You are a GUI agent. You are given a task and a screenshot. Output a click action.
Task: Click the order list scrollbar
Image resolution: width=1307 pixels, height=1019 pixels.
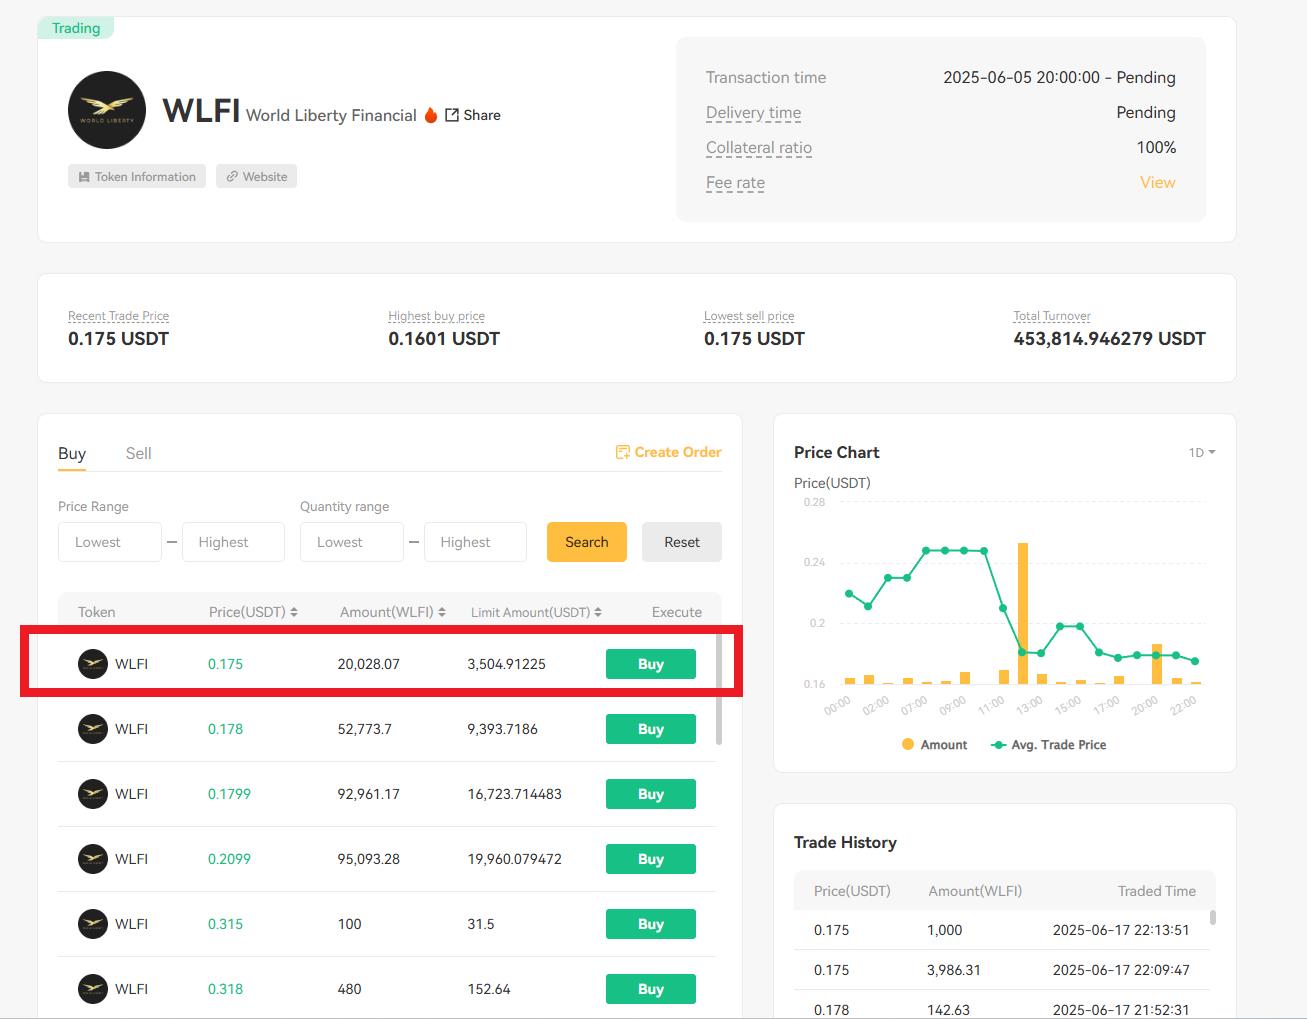pyautogui.click(x=719, y=690)
